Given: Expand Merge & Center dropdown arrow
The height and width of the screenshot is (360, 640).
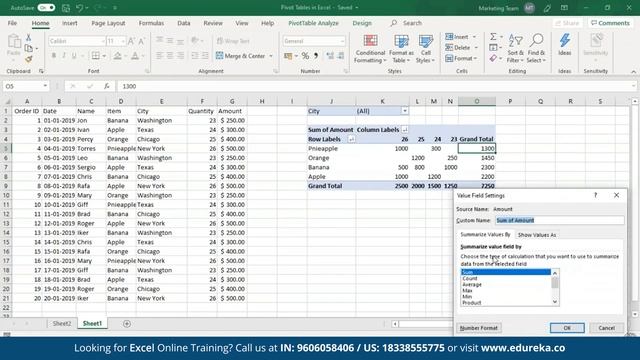Looking at the screenshot, I should (271, 56).
